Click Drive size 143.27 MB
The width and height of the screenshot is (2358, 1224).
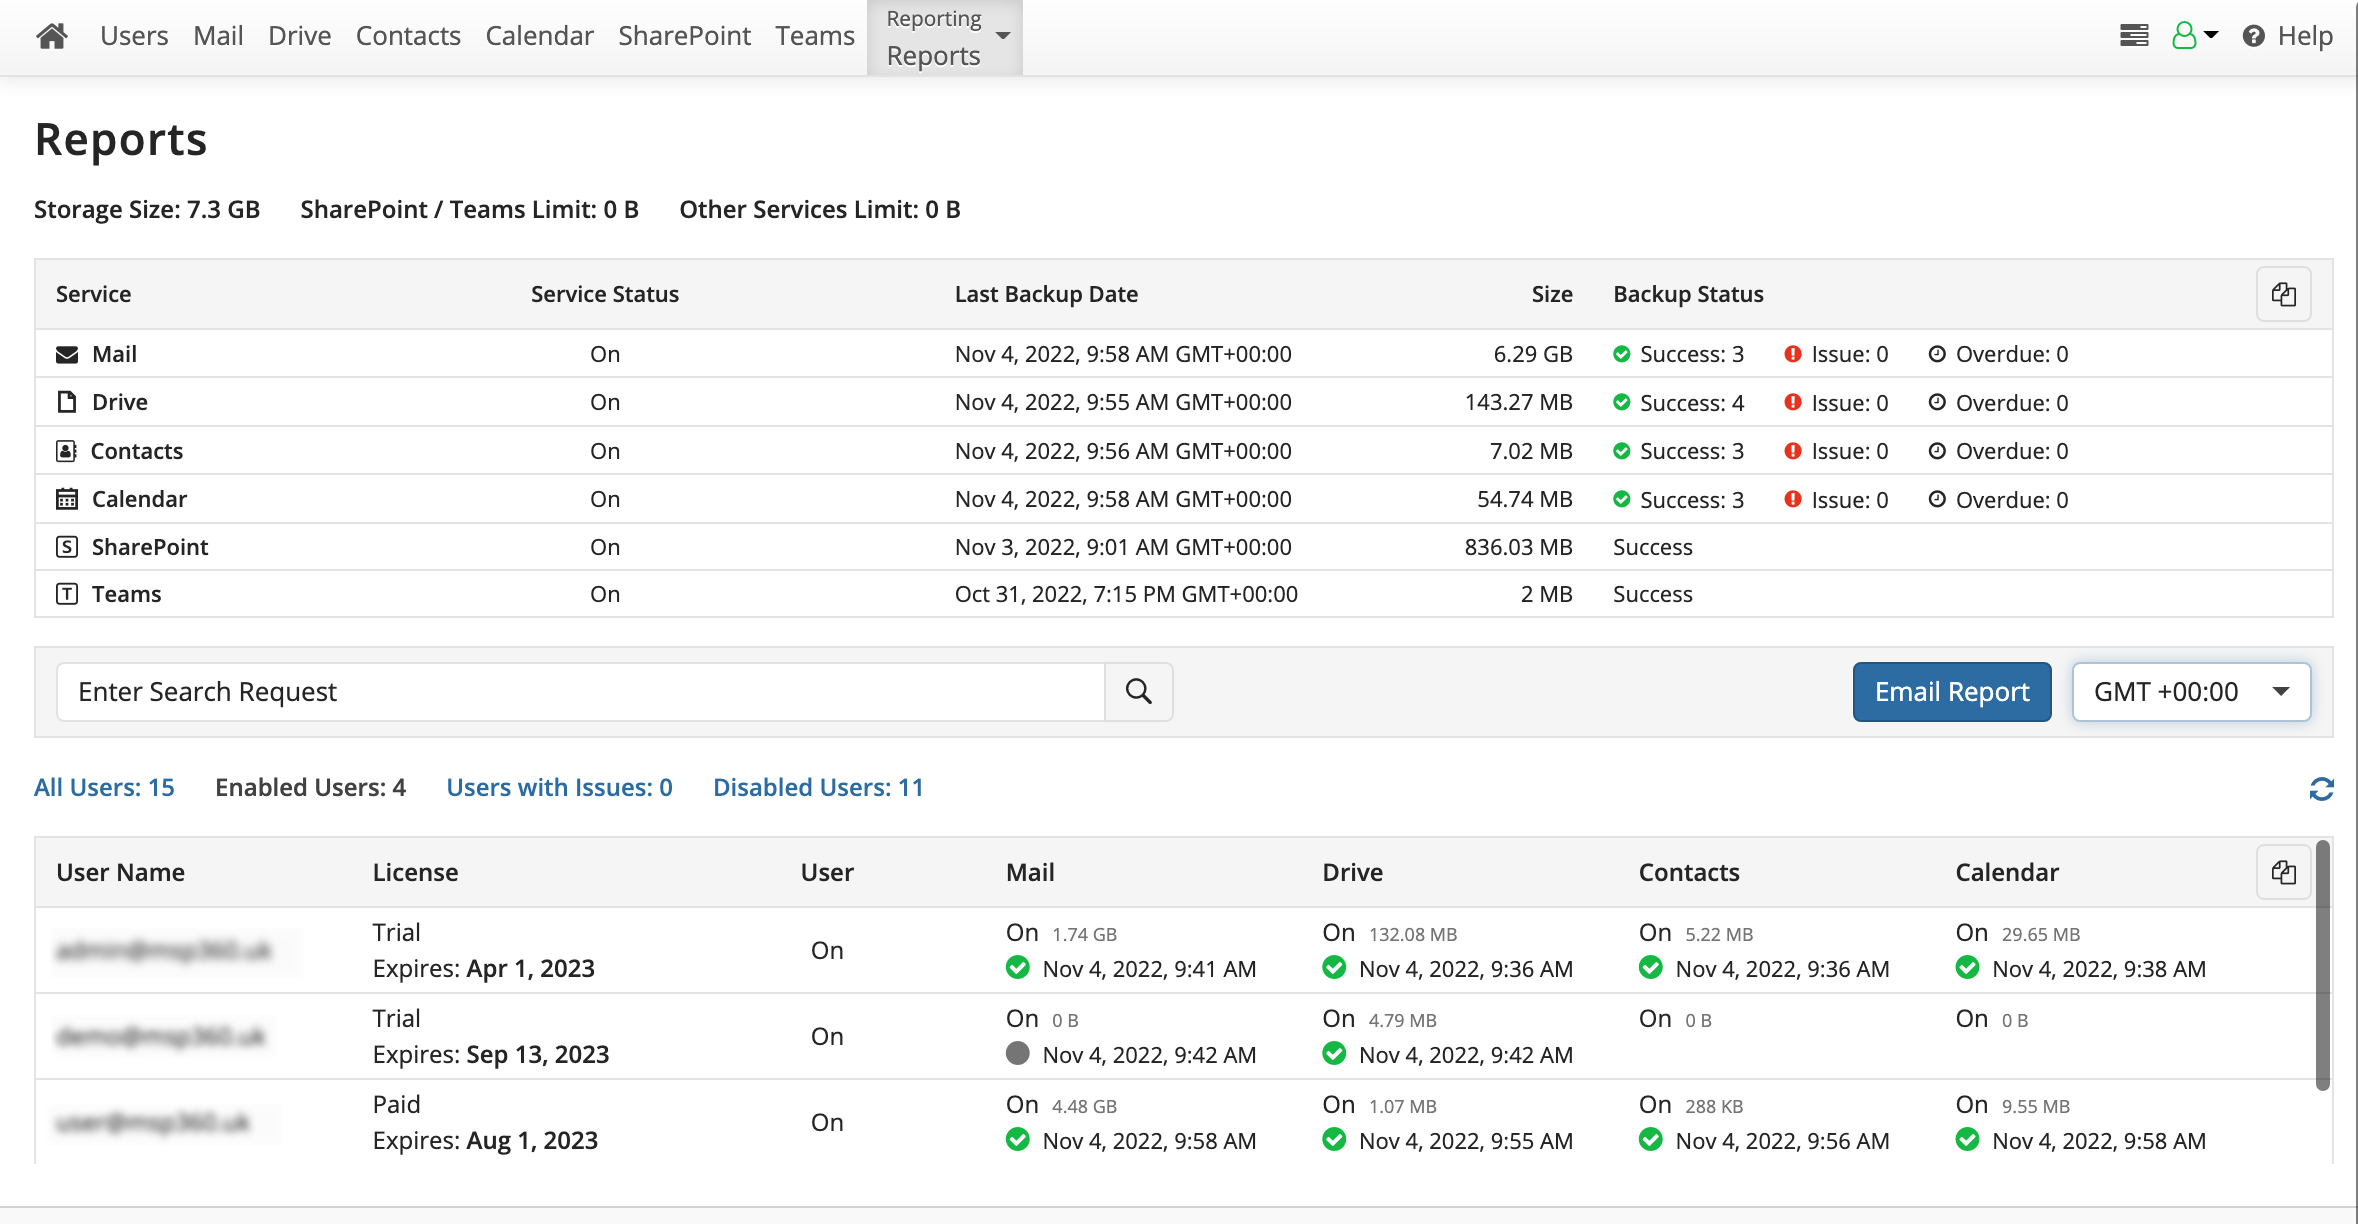pos(1518,402)
